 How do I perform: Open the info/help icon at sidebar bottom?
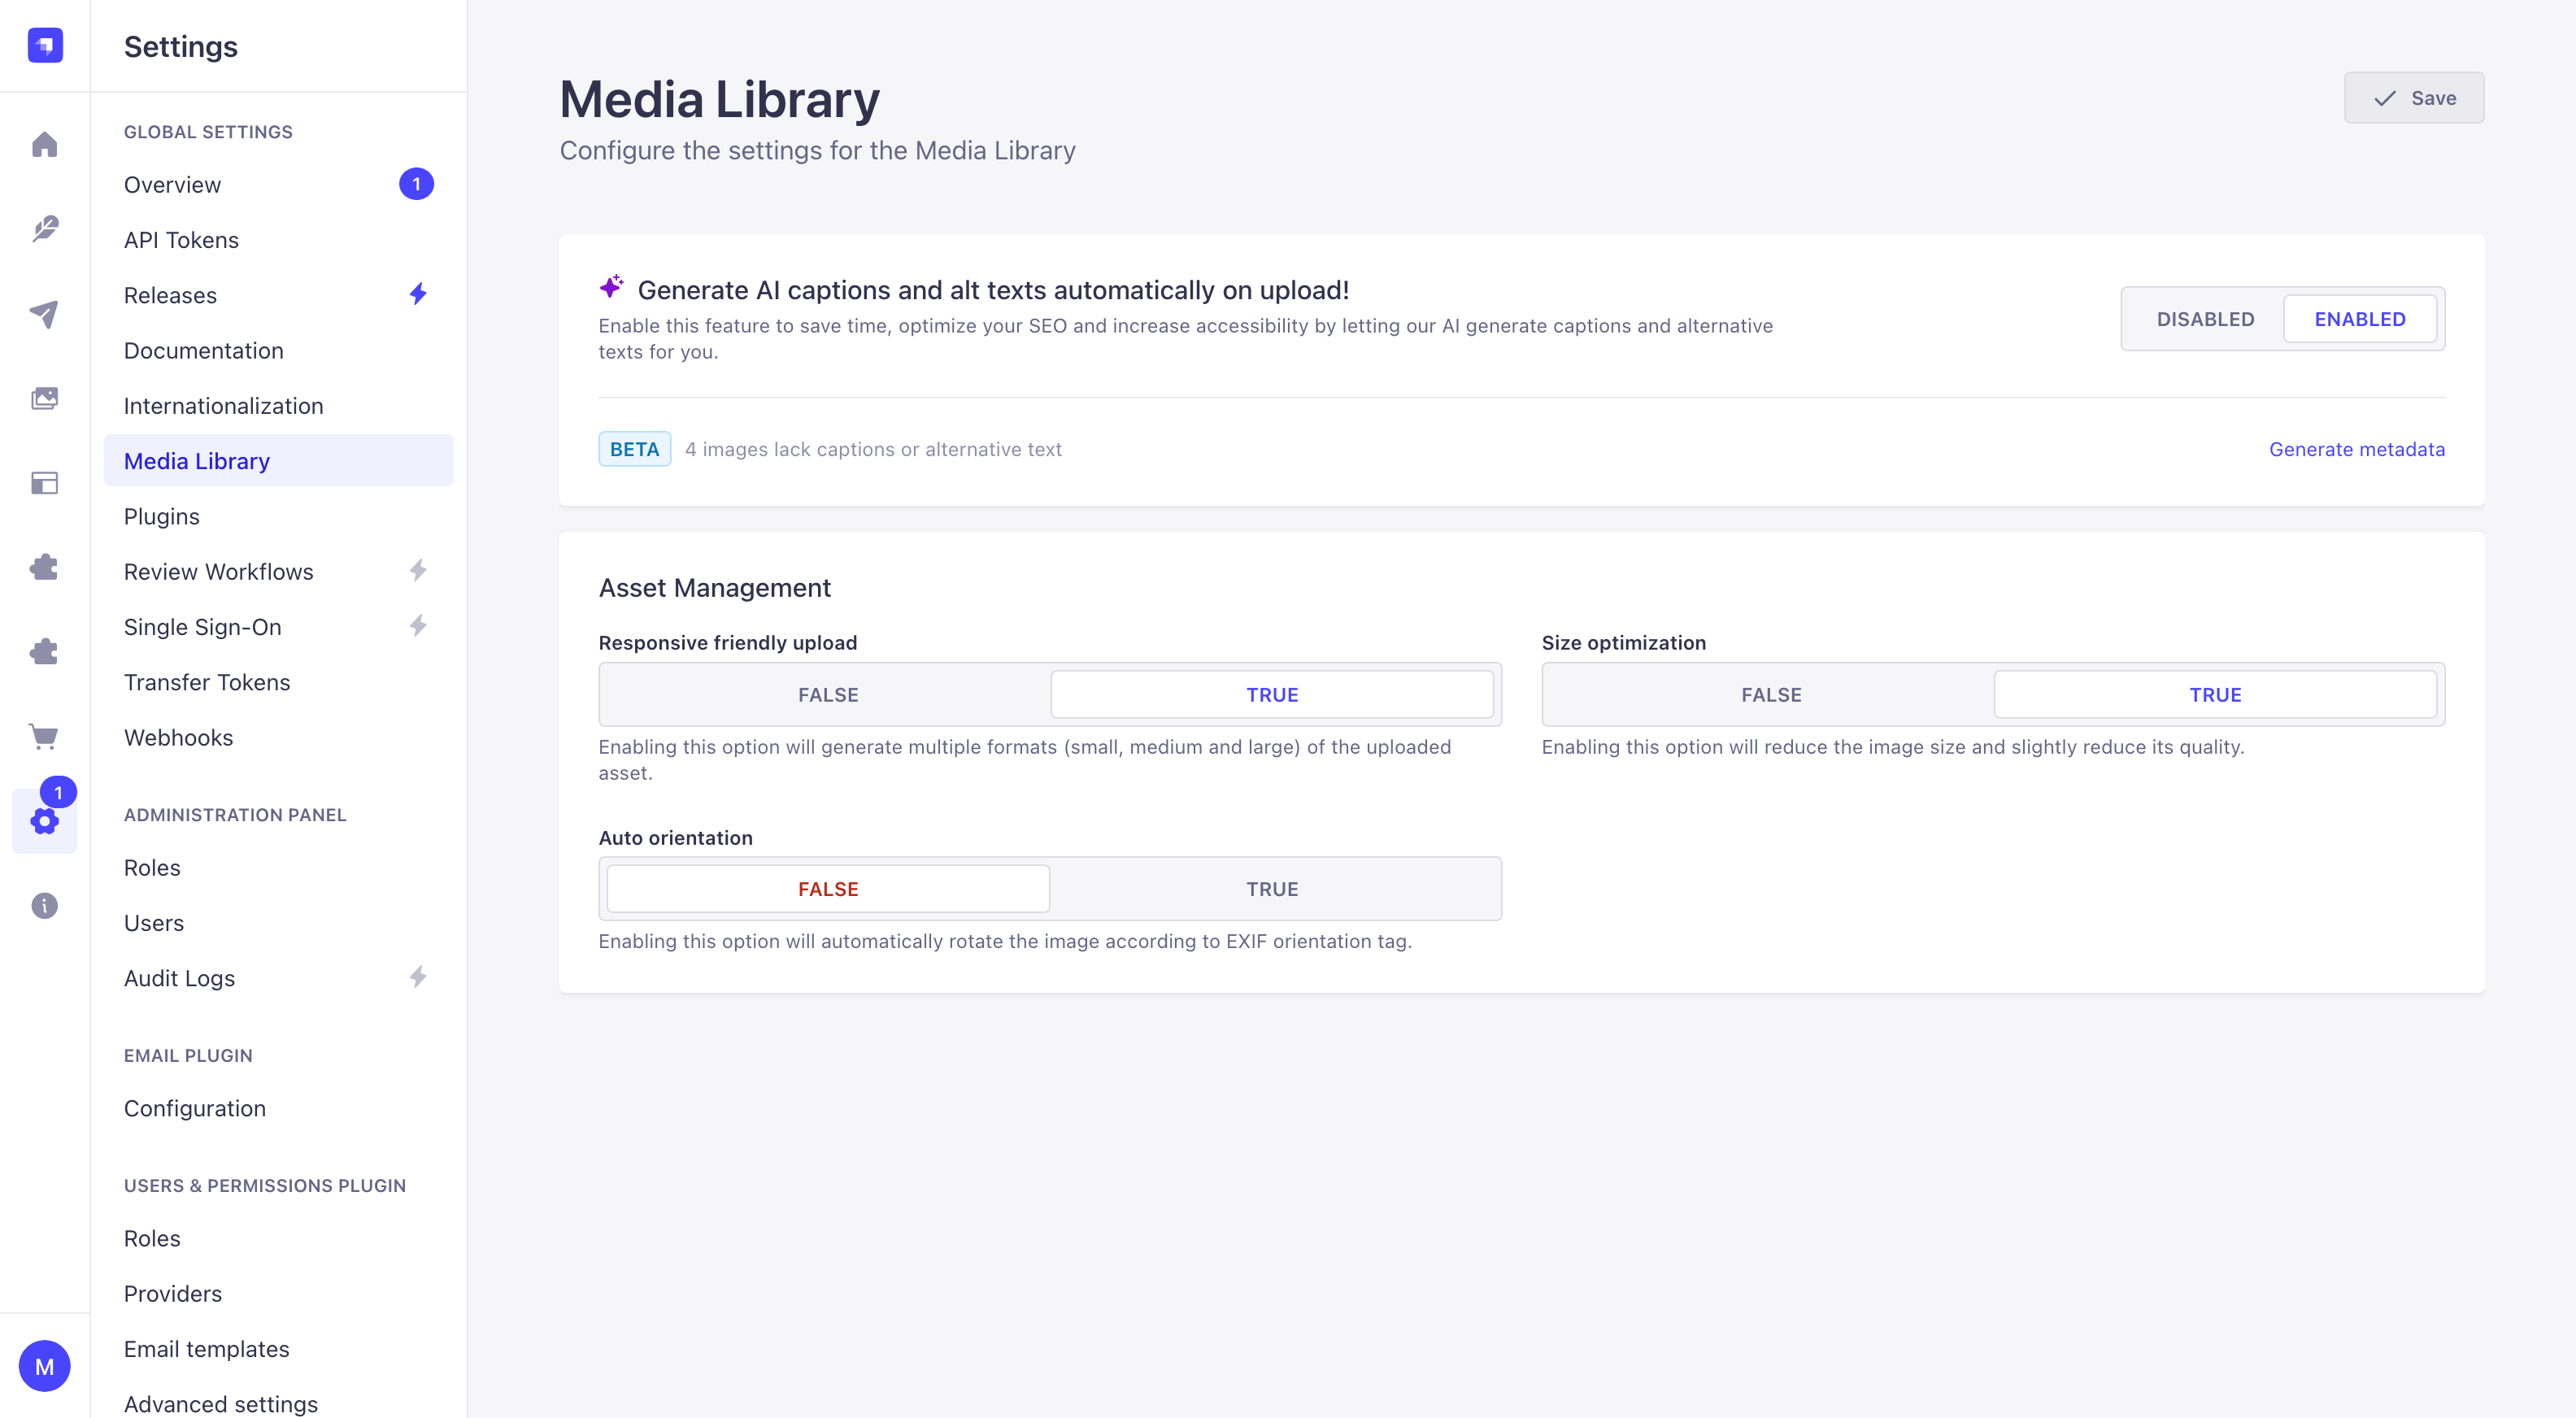coord(45,905)
